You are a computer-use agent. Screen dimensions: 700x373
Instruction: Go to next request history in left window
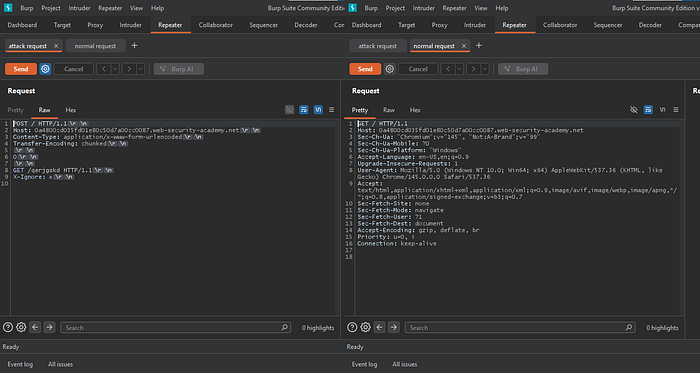(129, 69)
